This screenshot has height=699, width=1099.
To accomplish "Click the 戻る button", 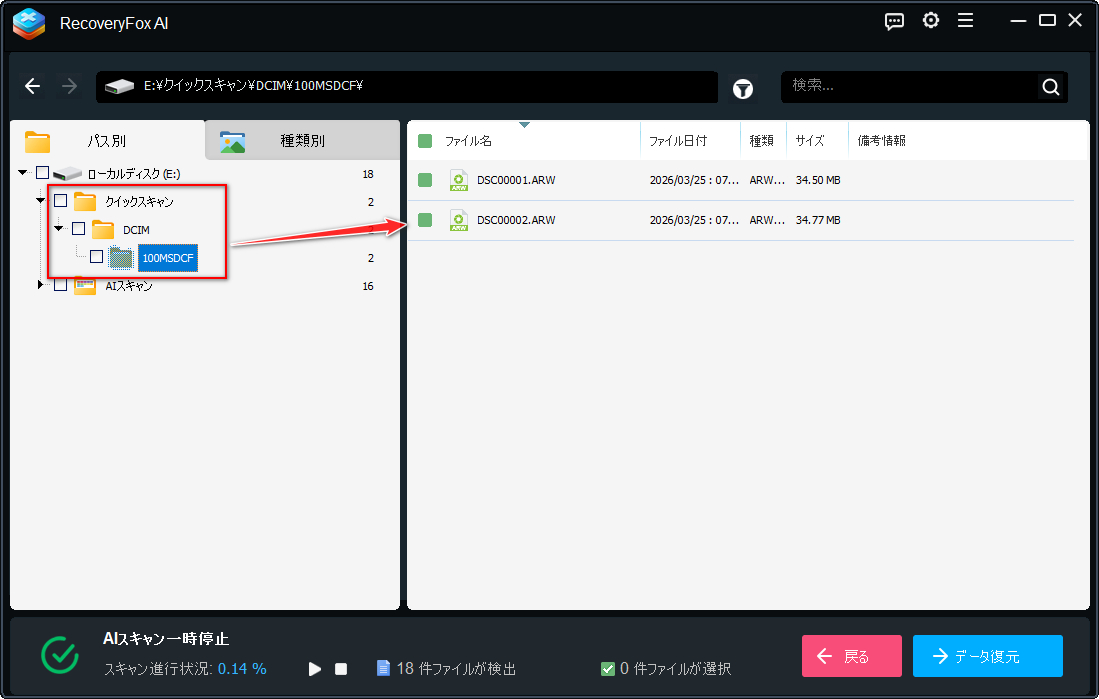I will pyautogui.click(x=852, y=656).
